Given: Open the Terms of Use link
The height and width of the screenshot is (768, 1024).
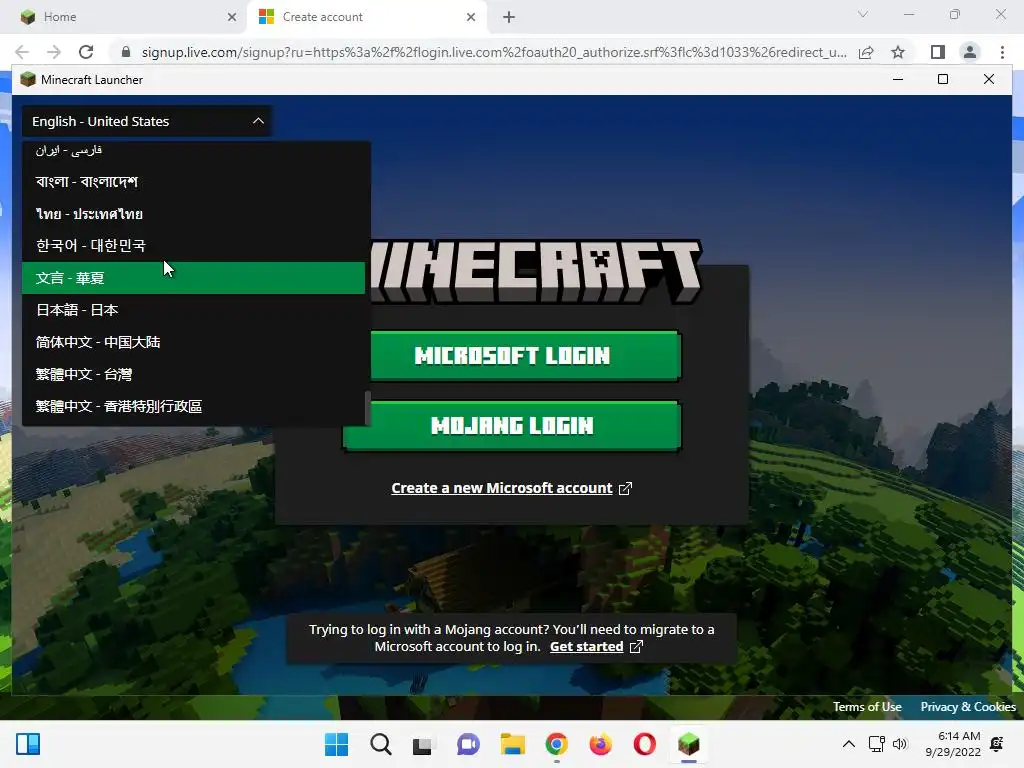Looking at the screenshot, I should coord(867,707).
